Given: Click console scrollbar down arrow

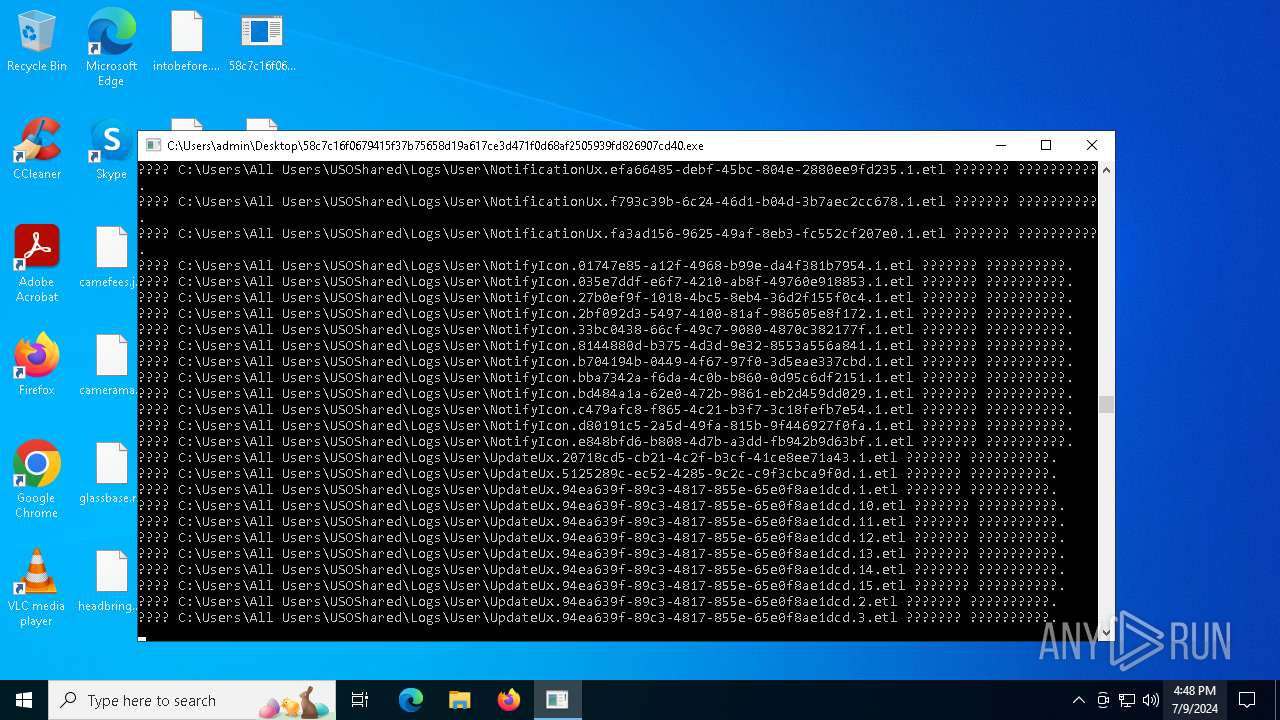Looking at the screenshot, I should pos(1106,633).
